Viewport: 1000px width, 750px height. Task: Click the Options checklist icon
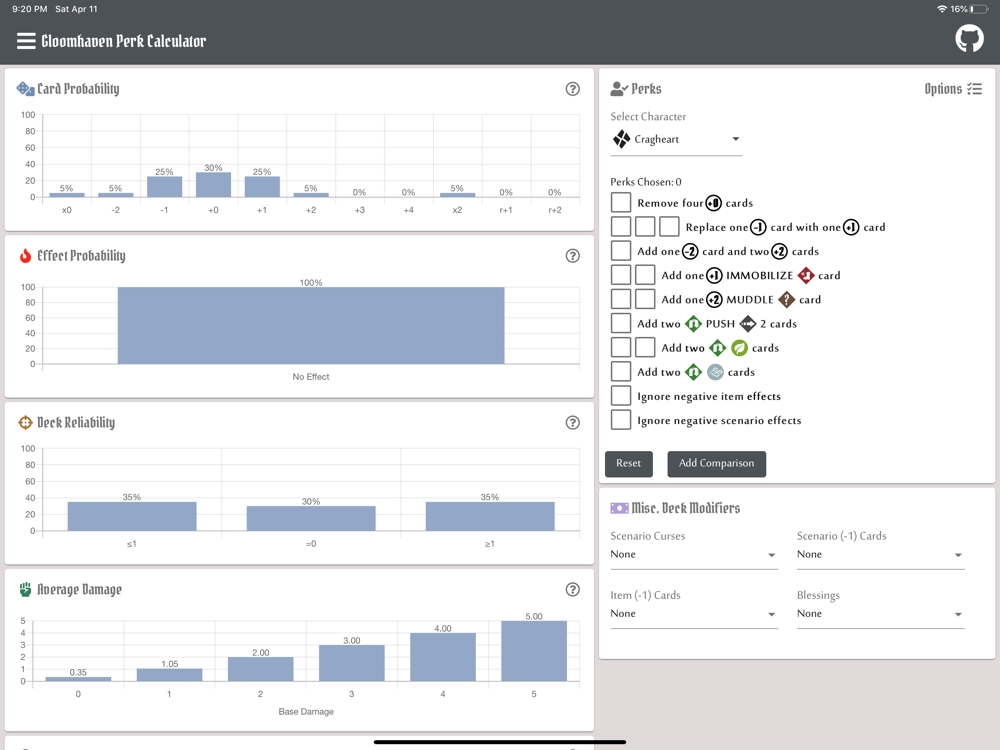(974, 89)
